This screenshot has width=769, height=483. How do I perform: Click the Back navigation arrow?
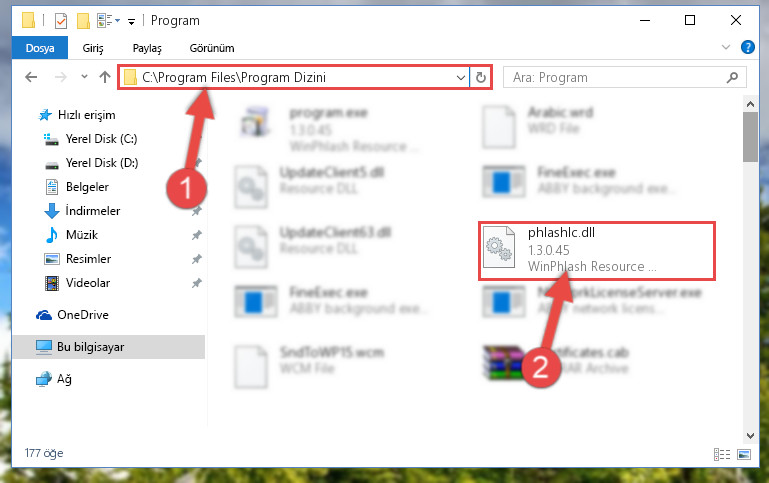[31, 77]
